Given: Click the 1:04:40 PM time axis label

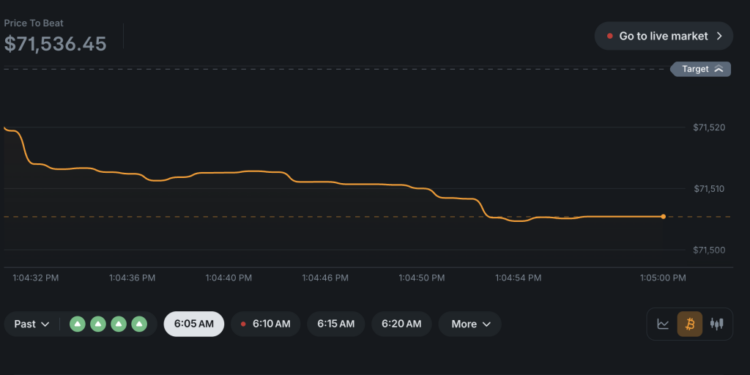Looking at the screenshot, I should (x=229, y=278).
